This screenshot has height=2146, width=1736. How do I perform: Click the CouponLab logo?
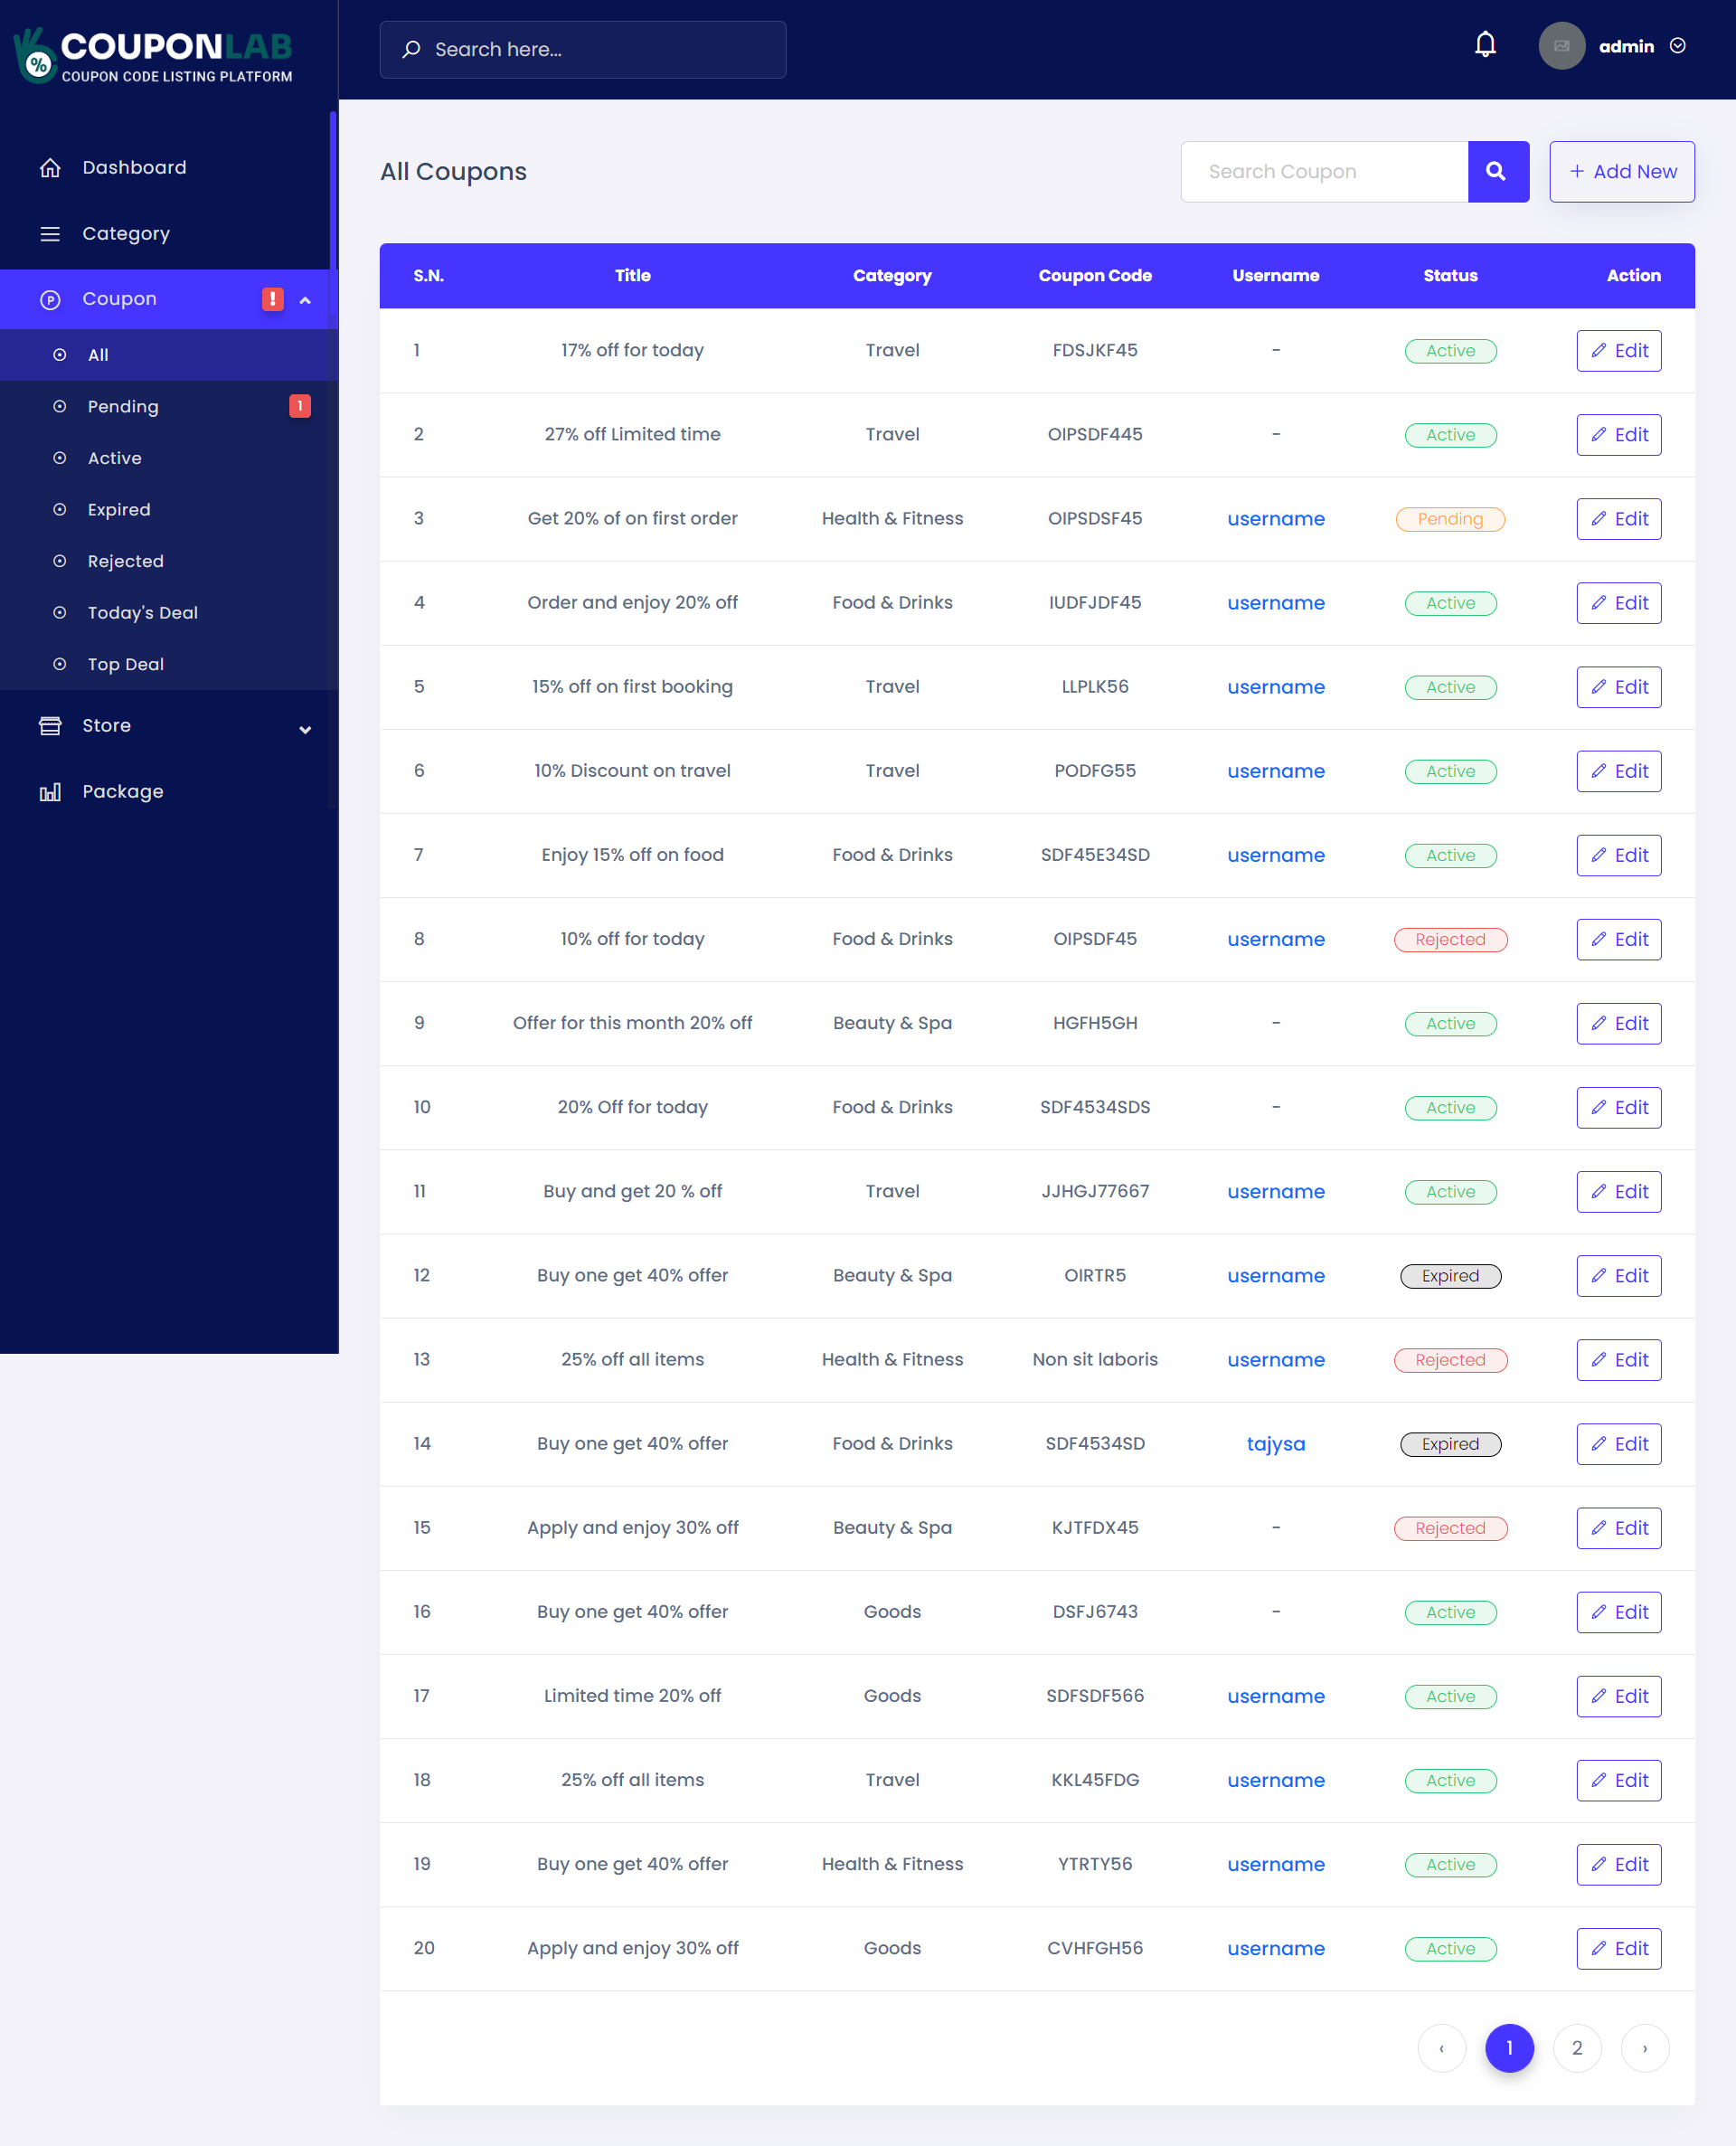(154, 54)
